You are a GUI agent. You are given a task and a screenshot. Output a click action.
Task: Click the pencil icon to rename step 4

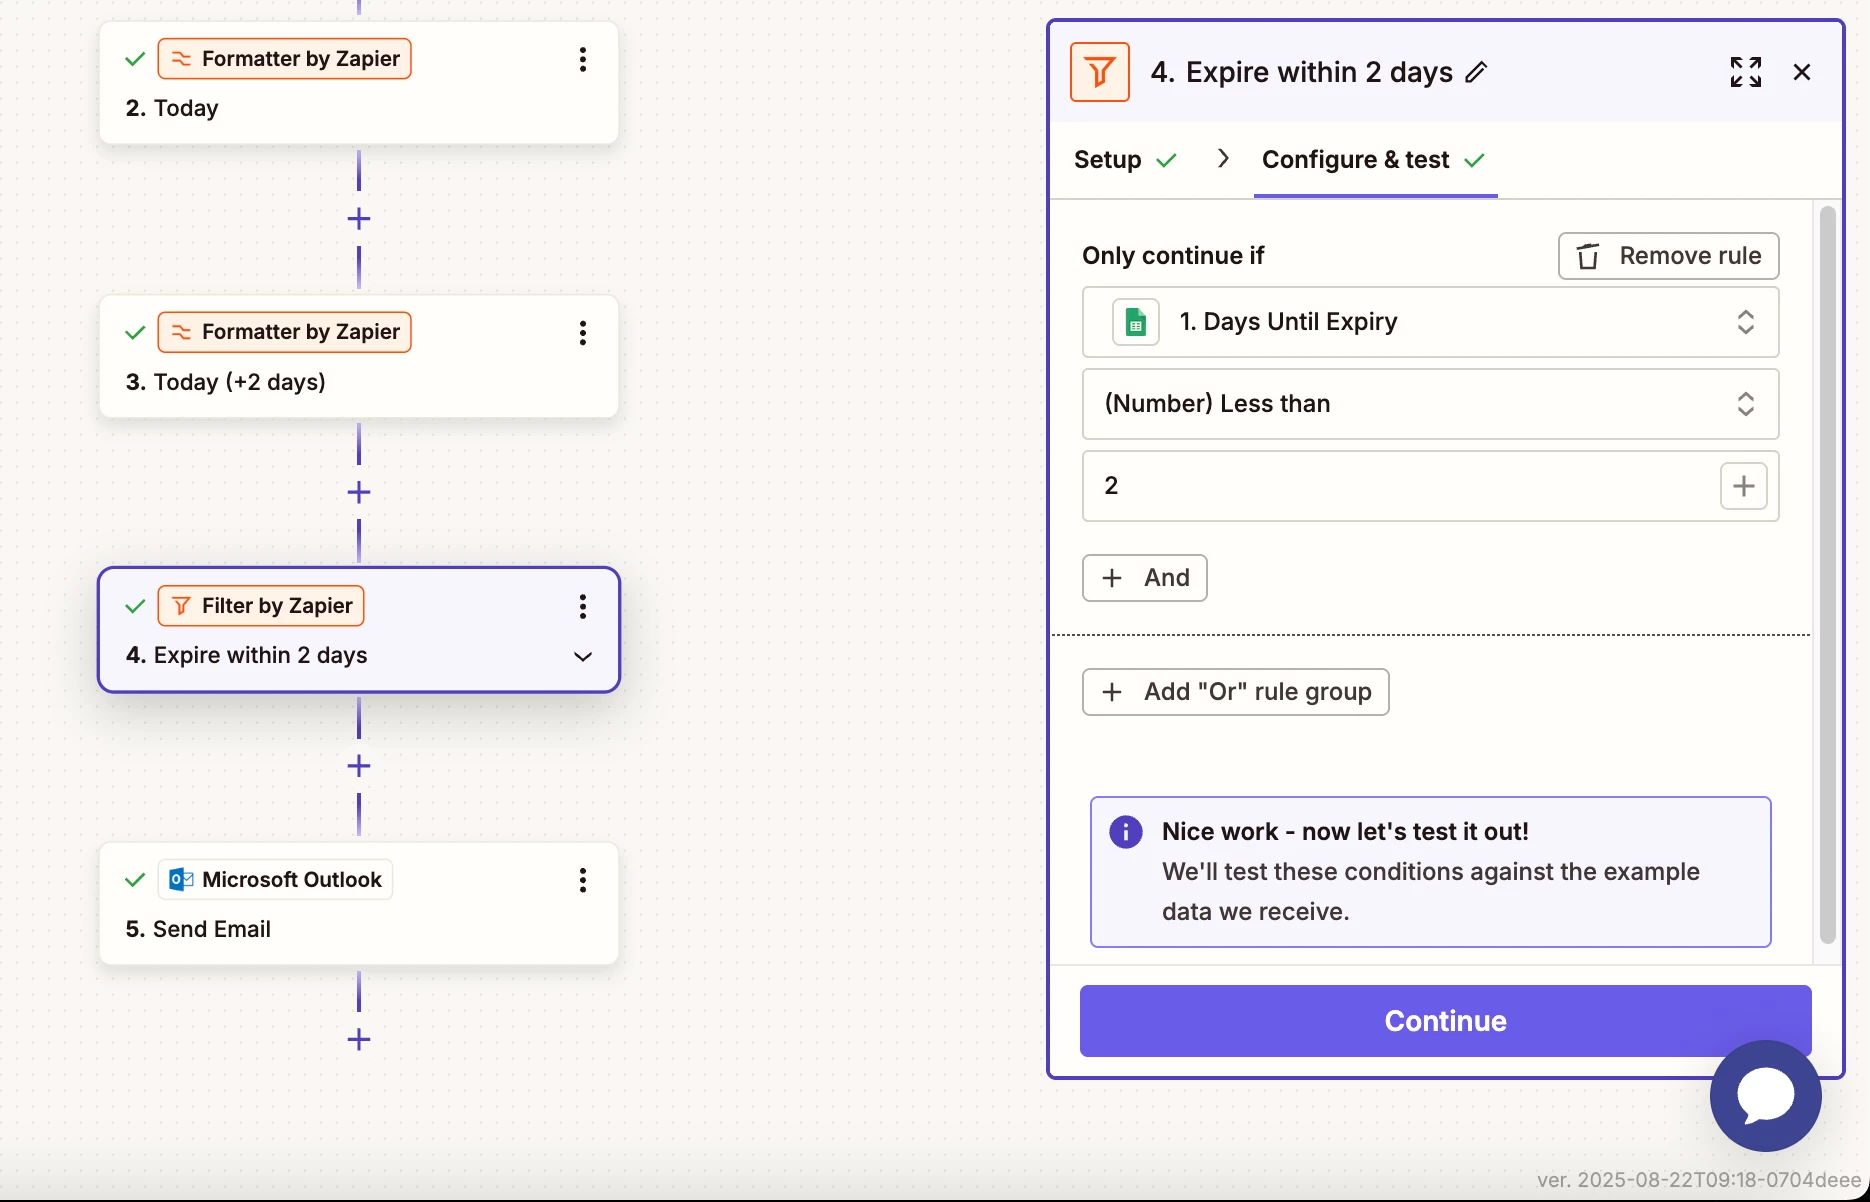point(1476,72)
